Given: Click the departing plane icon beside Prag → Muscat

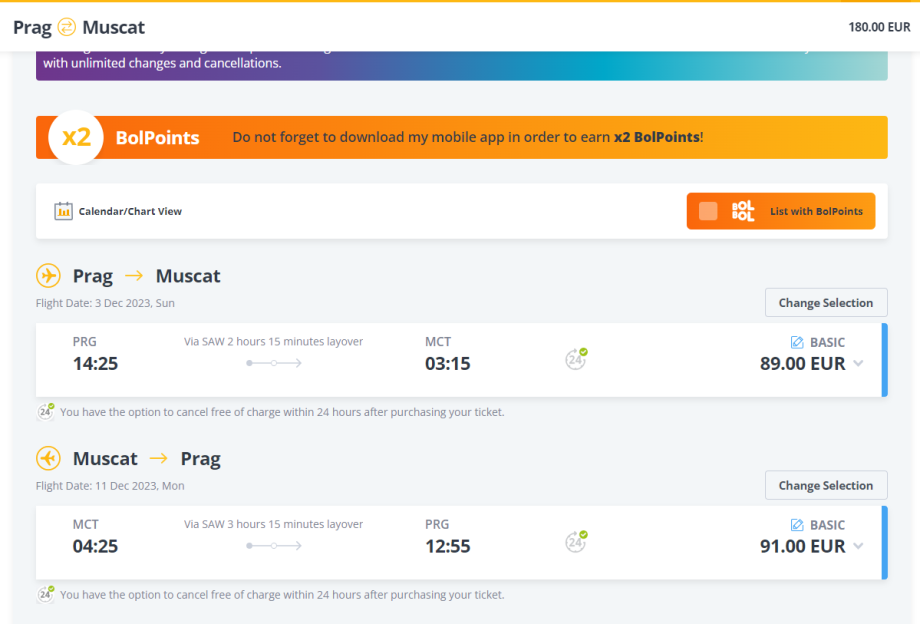Looking at the screenshot, I should 48,276.
